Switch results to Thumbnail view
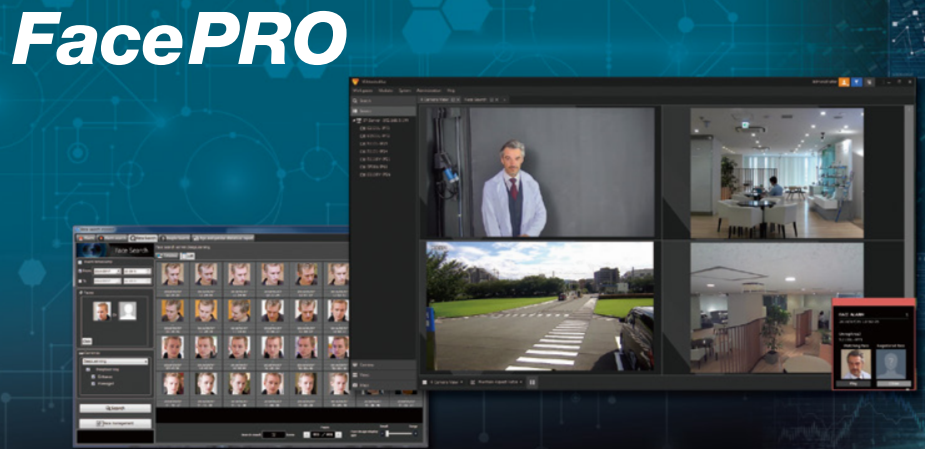This screenshot has height=449, width=925. click(x=166, y=255)
